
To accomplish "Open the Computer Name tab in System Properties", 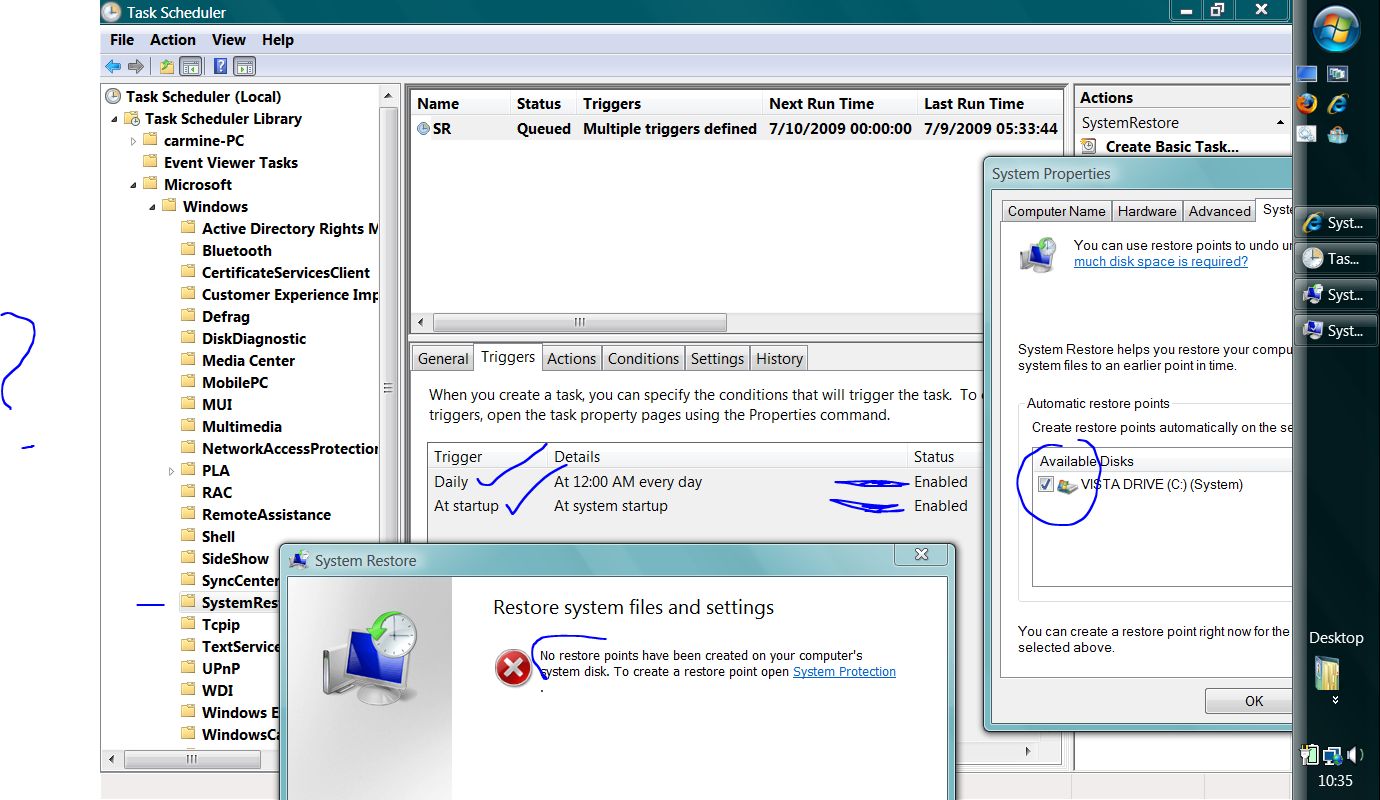I will pyautogui.click(x=1057, y=211).
